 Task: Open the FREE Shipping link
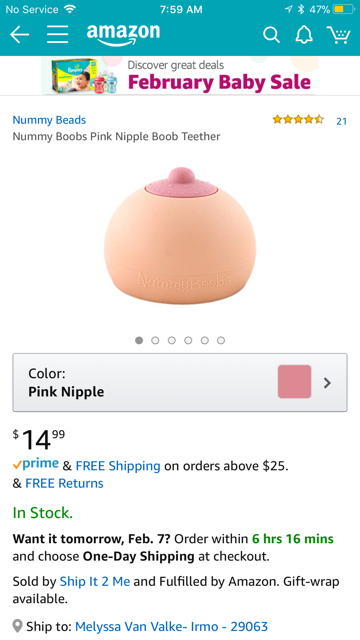tap(118, 466)
